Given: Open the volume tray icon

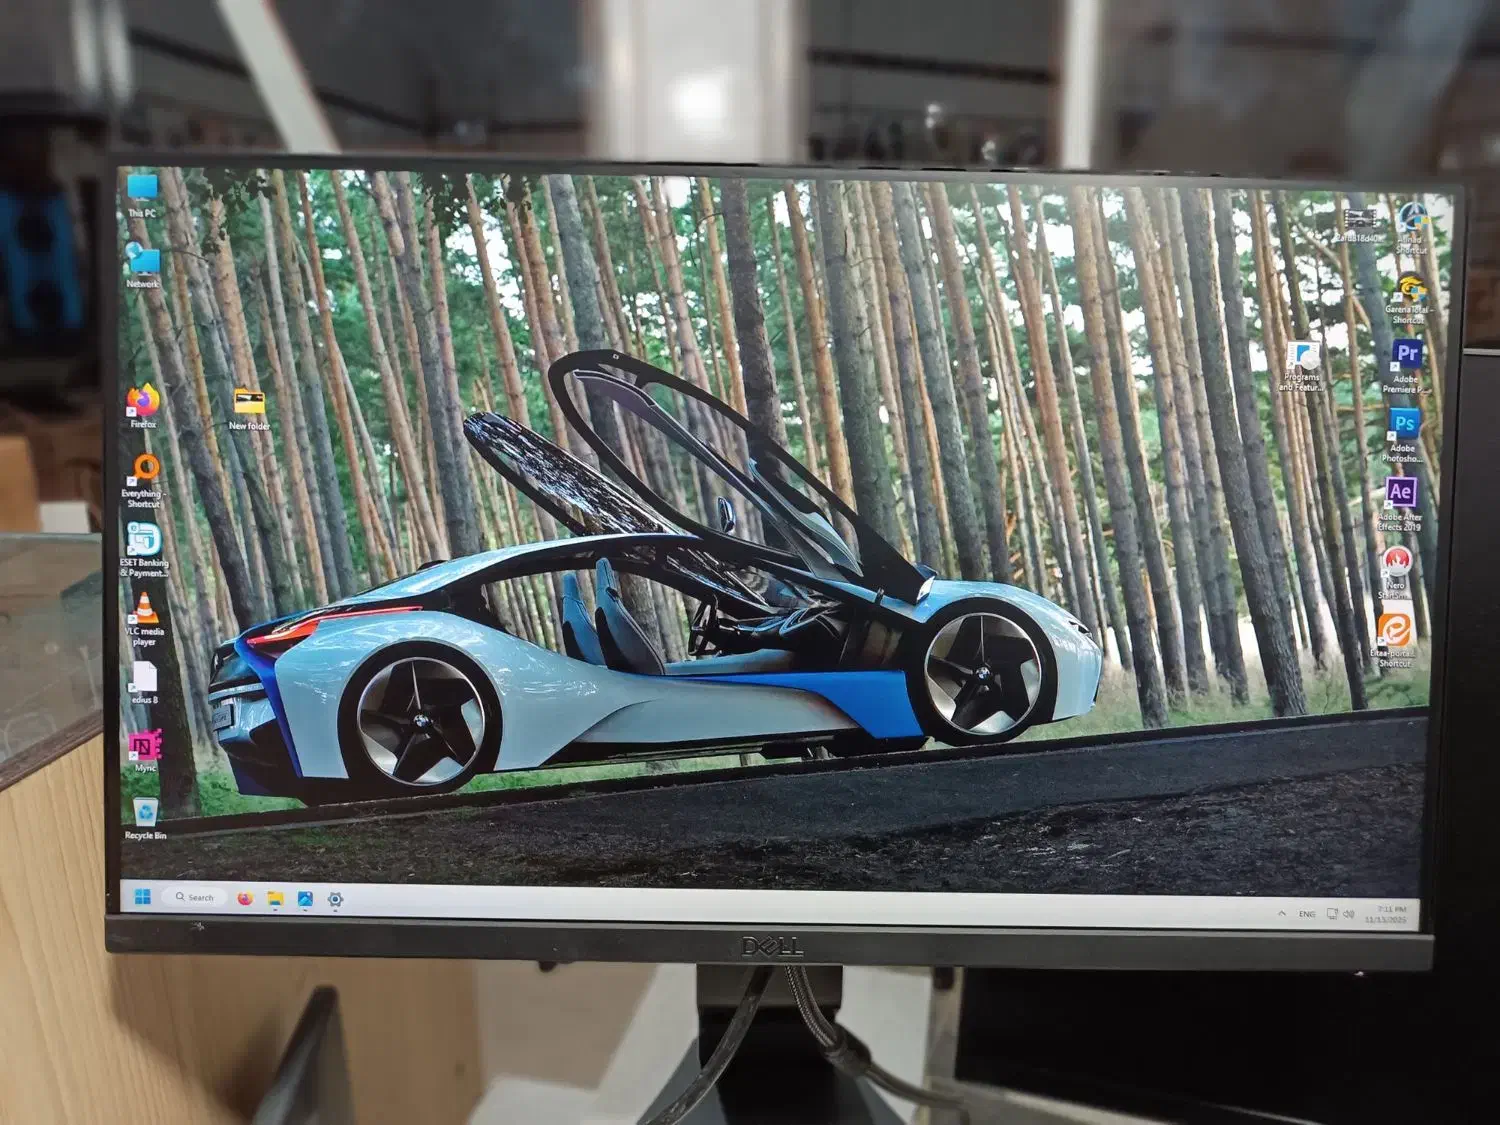Looking at the screenshot, I should pyautogui.click(x=1348, y=914).
